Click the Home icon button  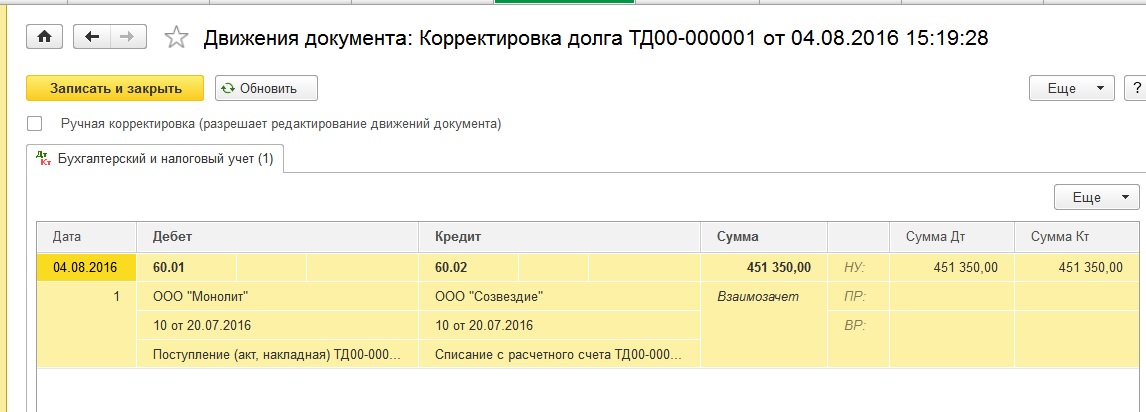tap(44, 37)
